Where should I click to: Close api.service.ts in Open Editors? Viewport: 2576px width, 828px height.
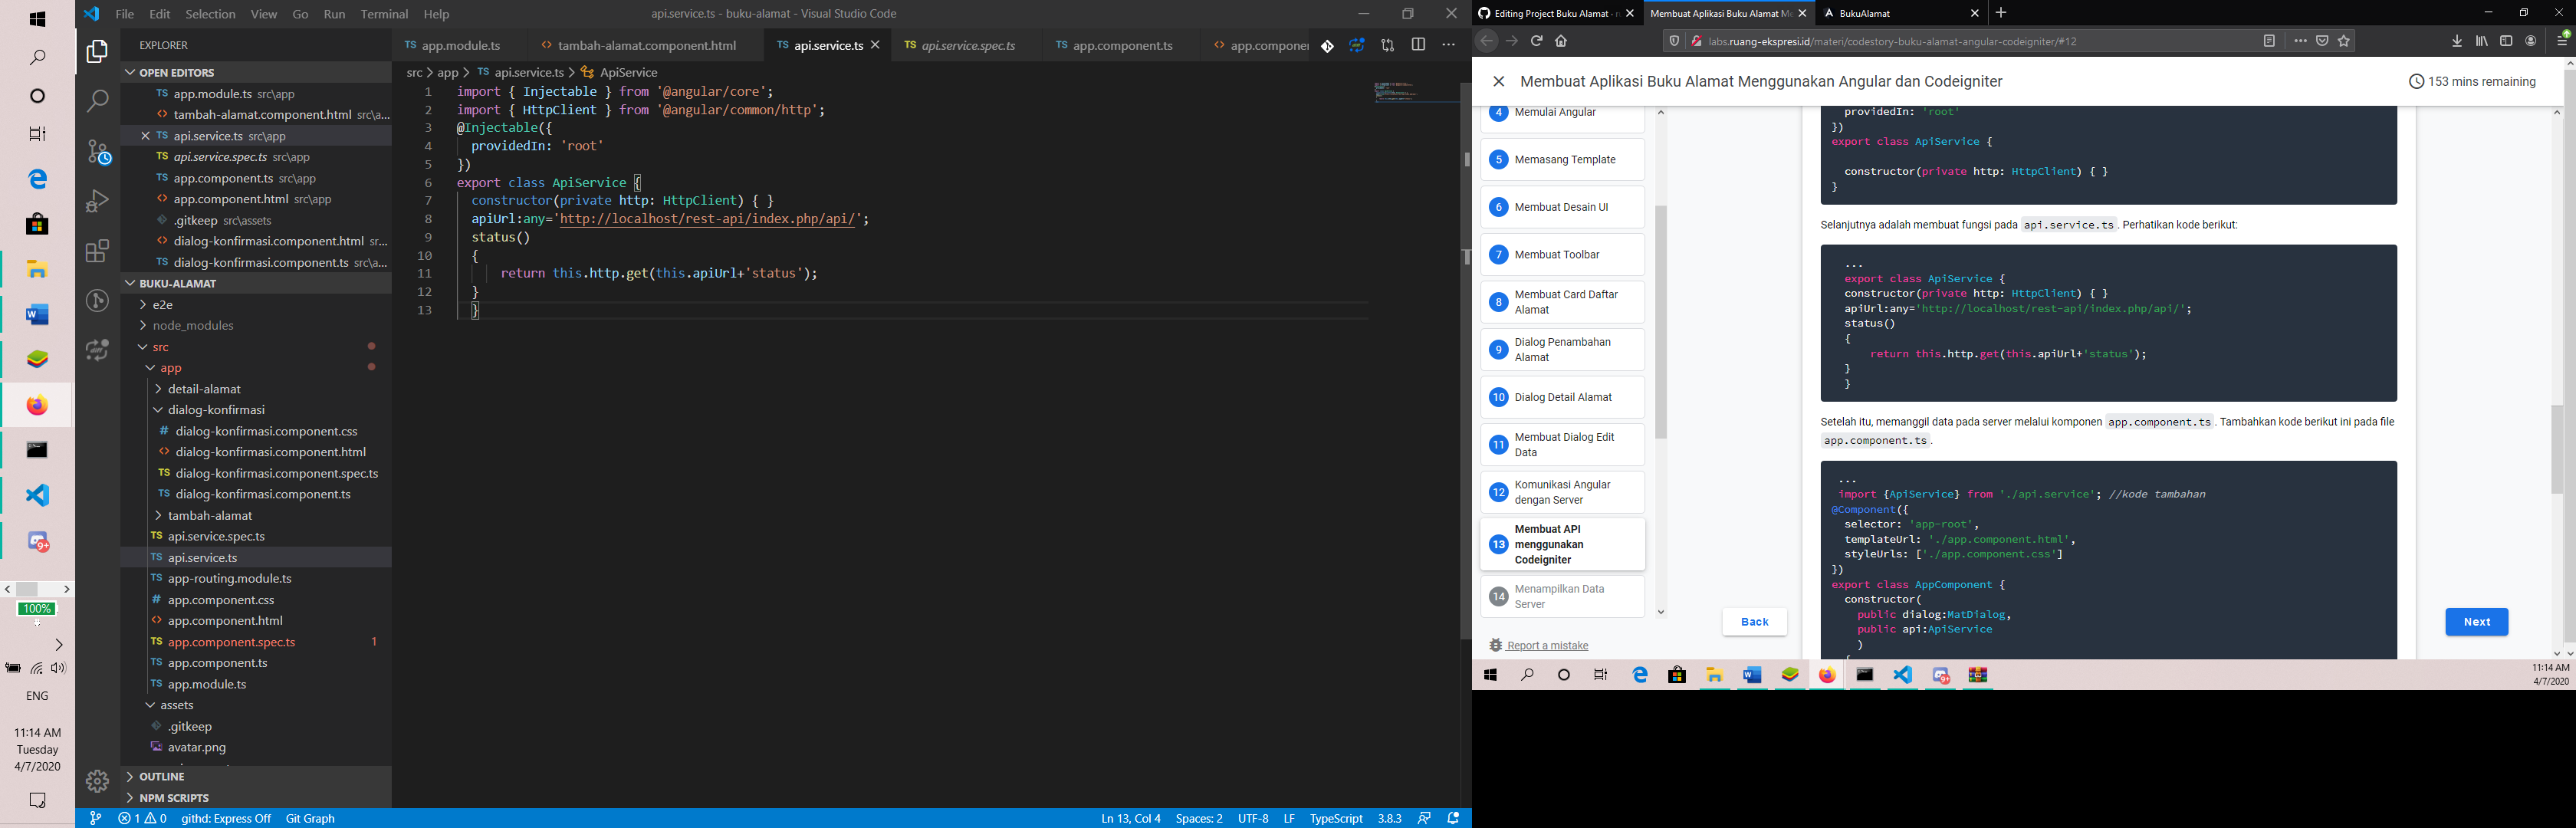pyautogui.click(x=145, y=136)
